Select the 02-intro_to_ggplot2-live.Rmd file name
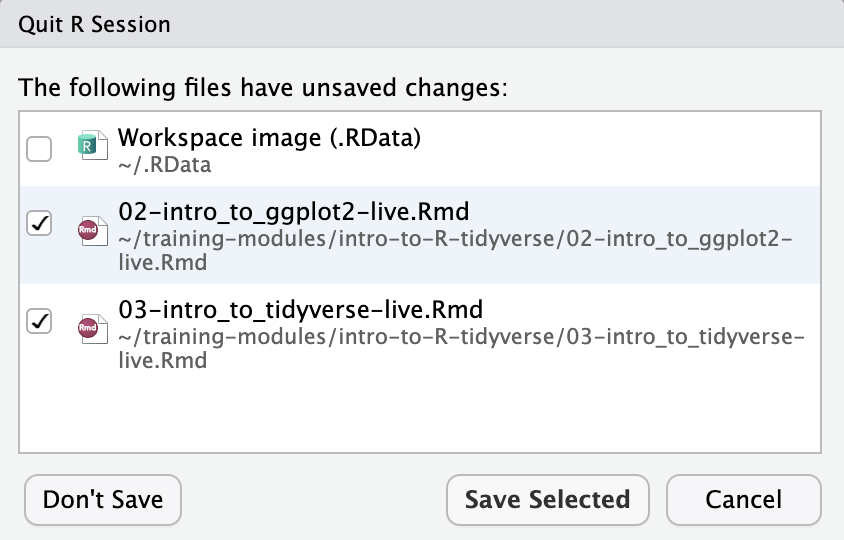This screenshot has width=844, height=540. coord(294,213)
